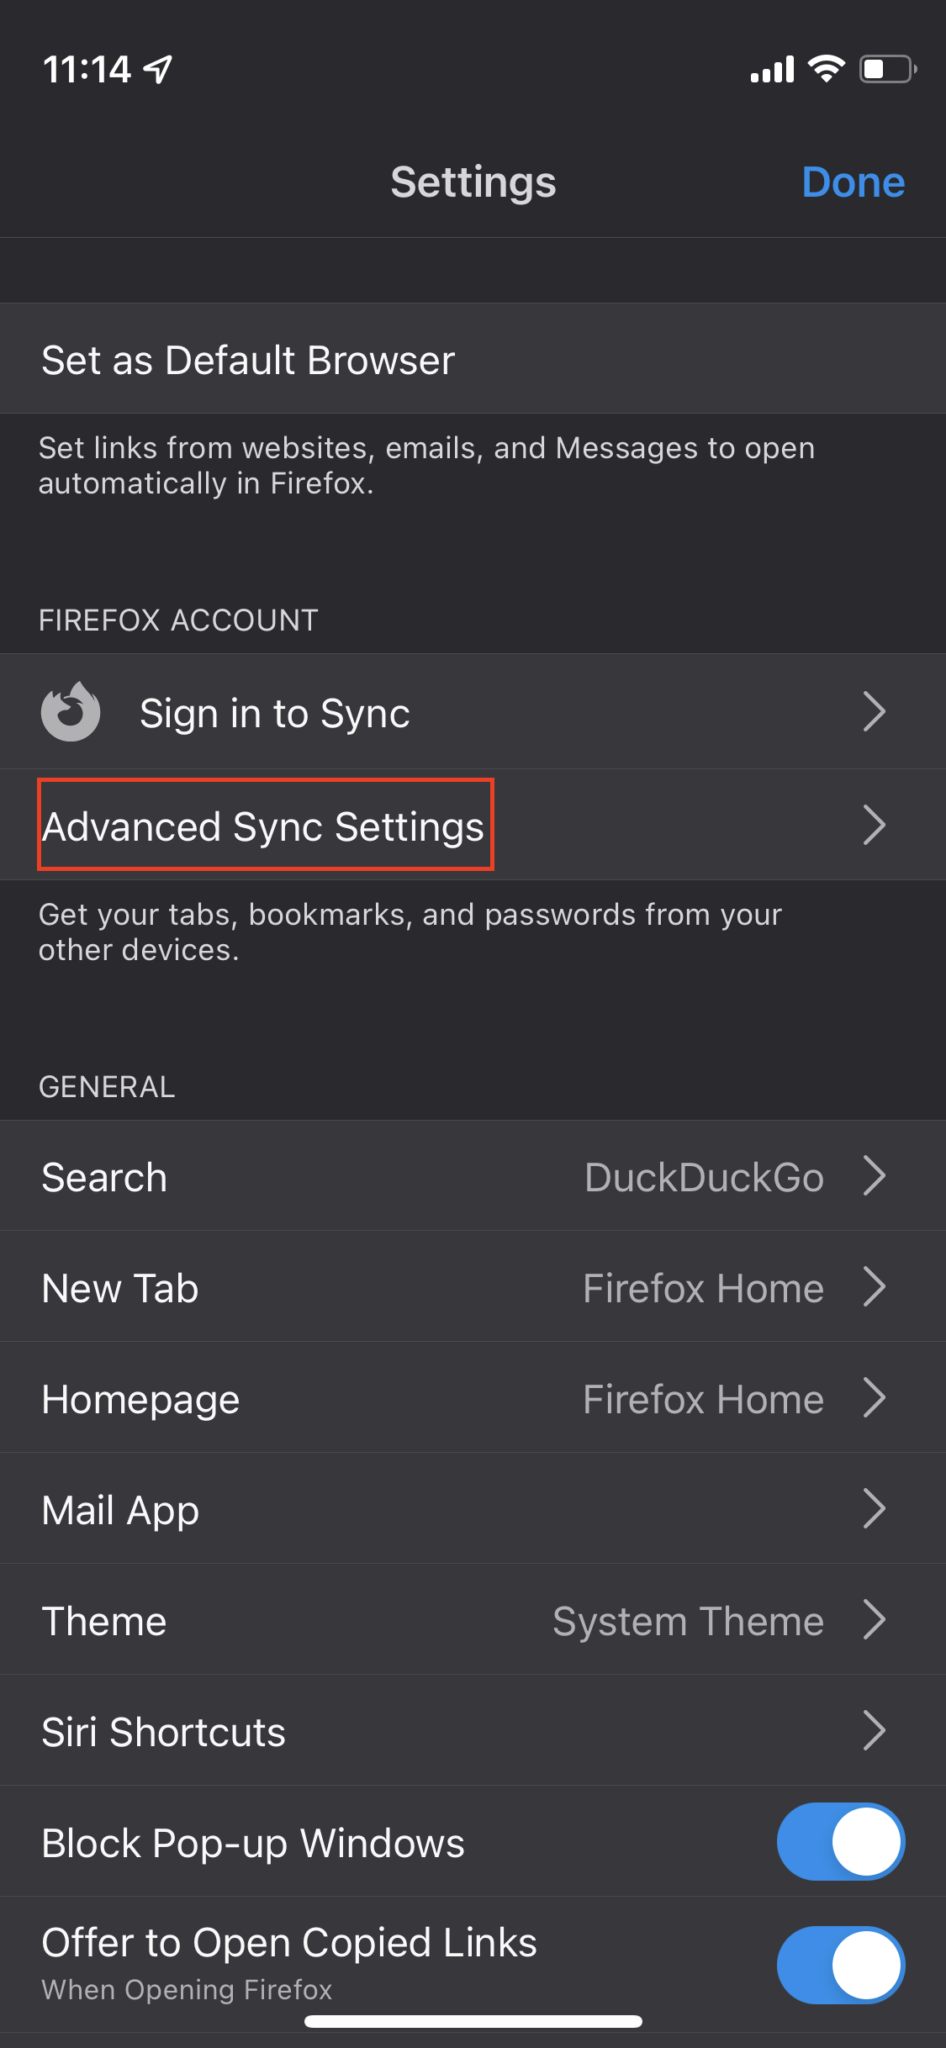Expand Advanced Sync Settings chevron
Viewport: 946px width, 2048px height.
click(874, 825)
